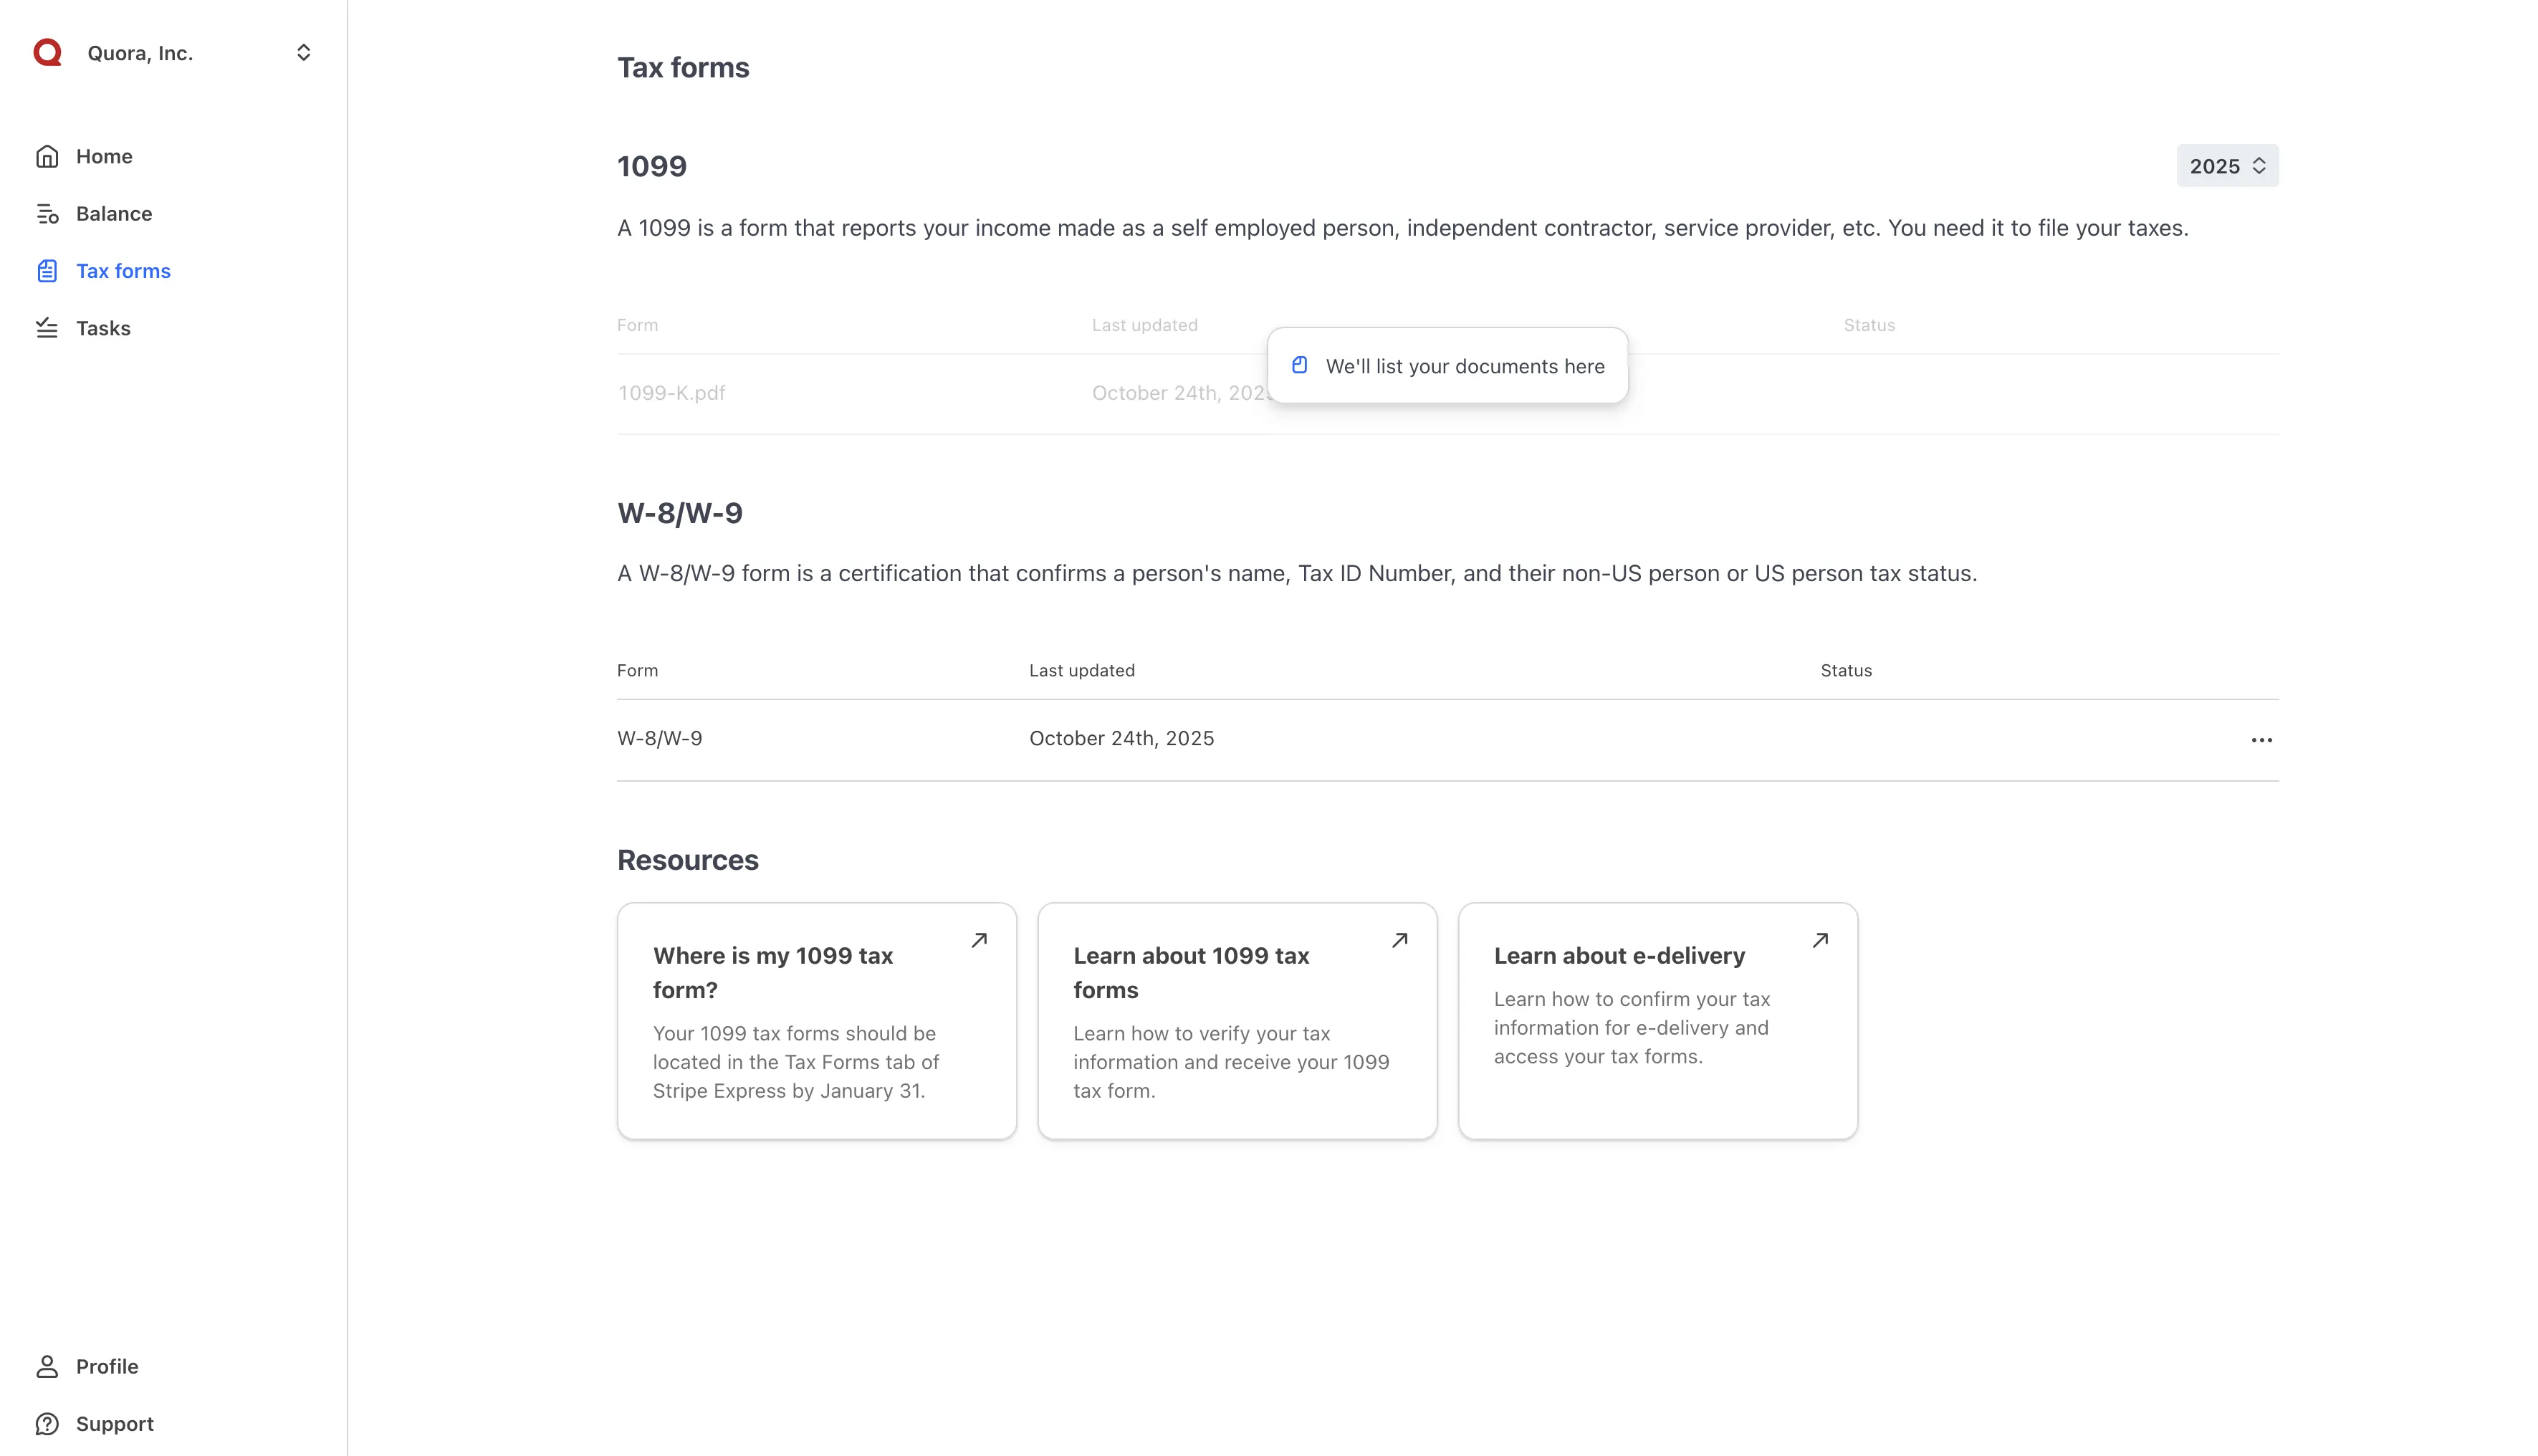Open W-8/W-9 row three-dot menu
This screenshot has width=2538, height=1456.
point(2261,740)
